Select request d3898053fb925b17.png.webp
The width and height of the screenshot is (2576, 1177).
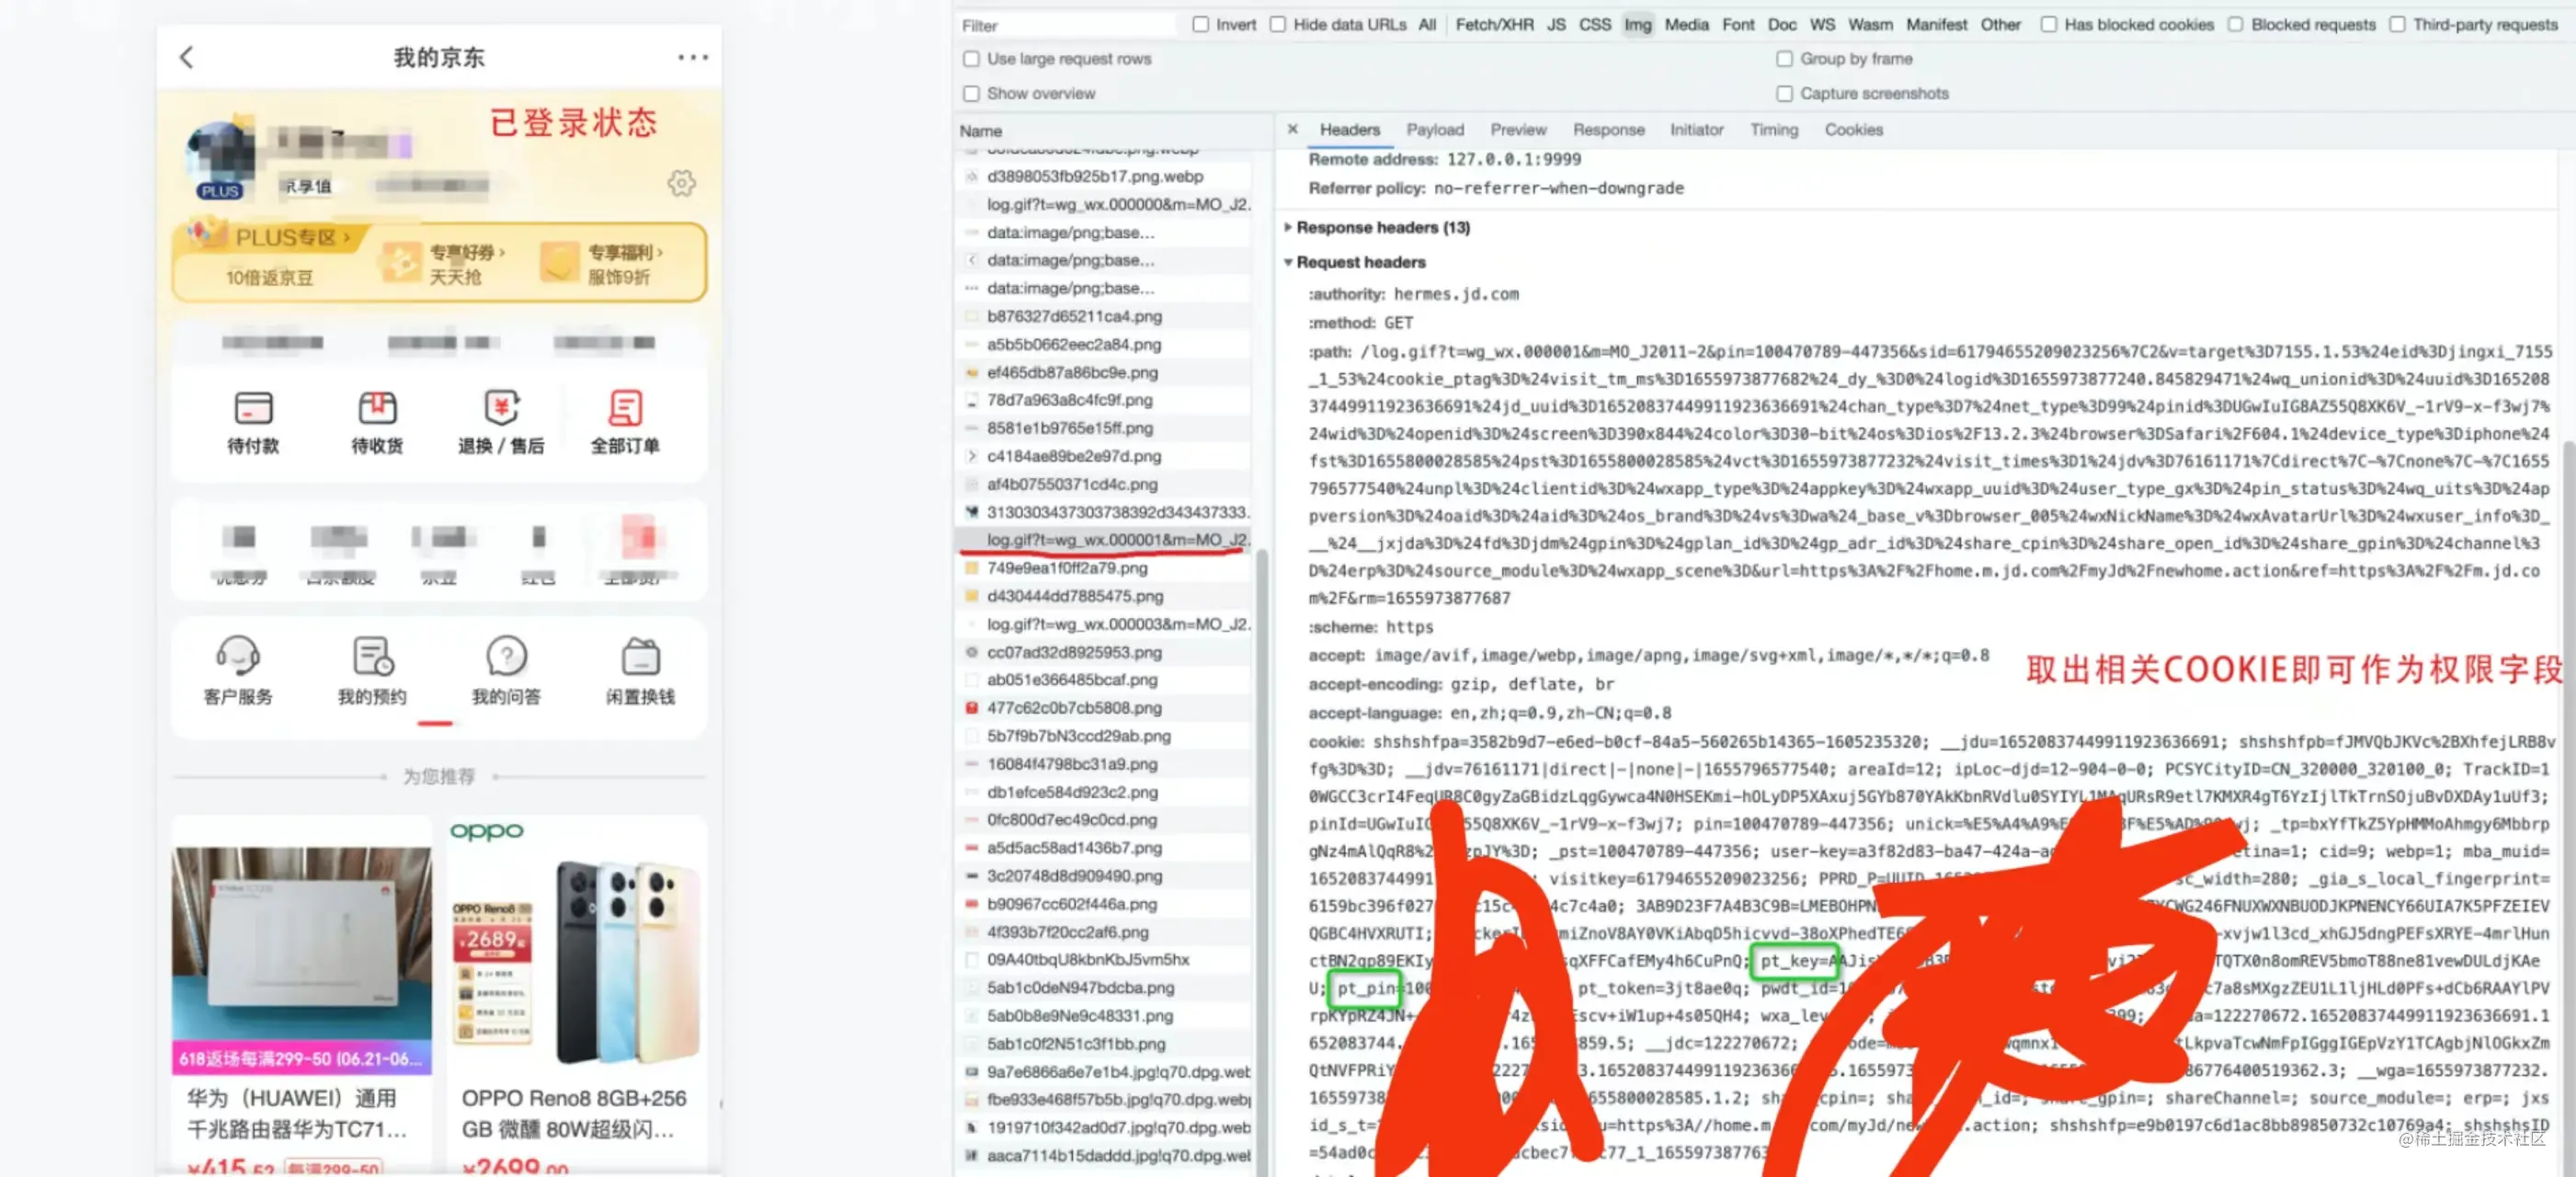pos(1104,176)
